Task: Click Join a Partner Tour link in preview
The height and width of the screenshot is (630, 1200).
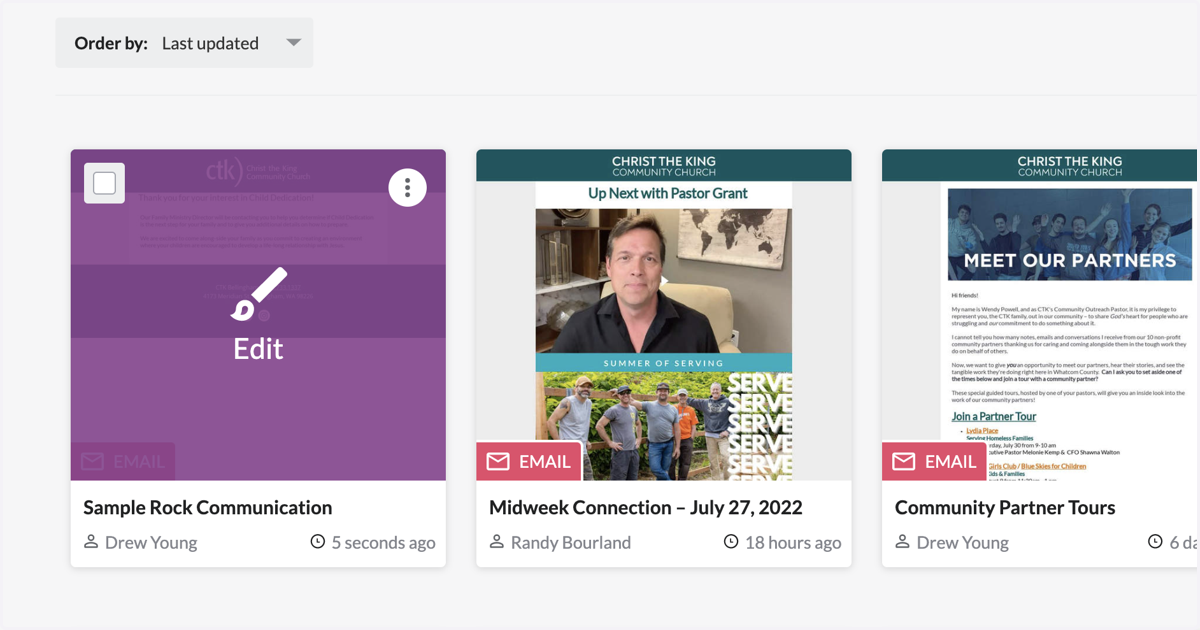Action: (993, 416)
